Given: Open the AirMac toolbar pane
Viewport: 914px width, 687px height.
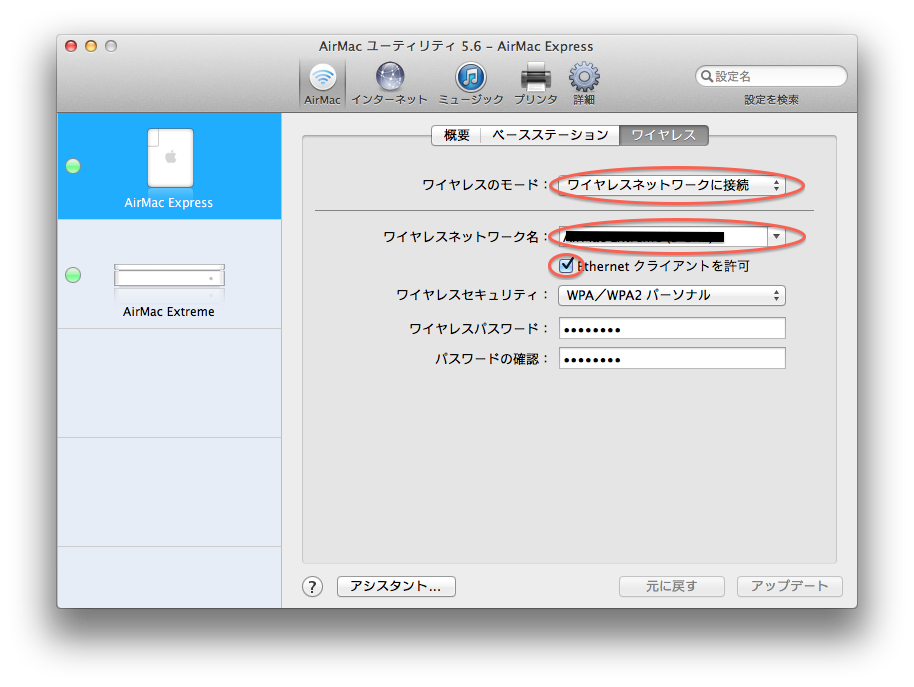Looking at the screenshot, I should coord(322,84).
